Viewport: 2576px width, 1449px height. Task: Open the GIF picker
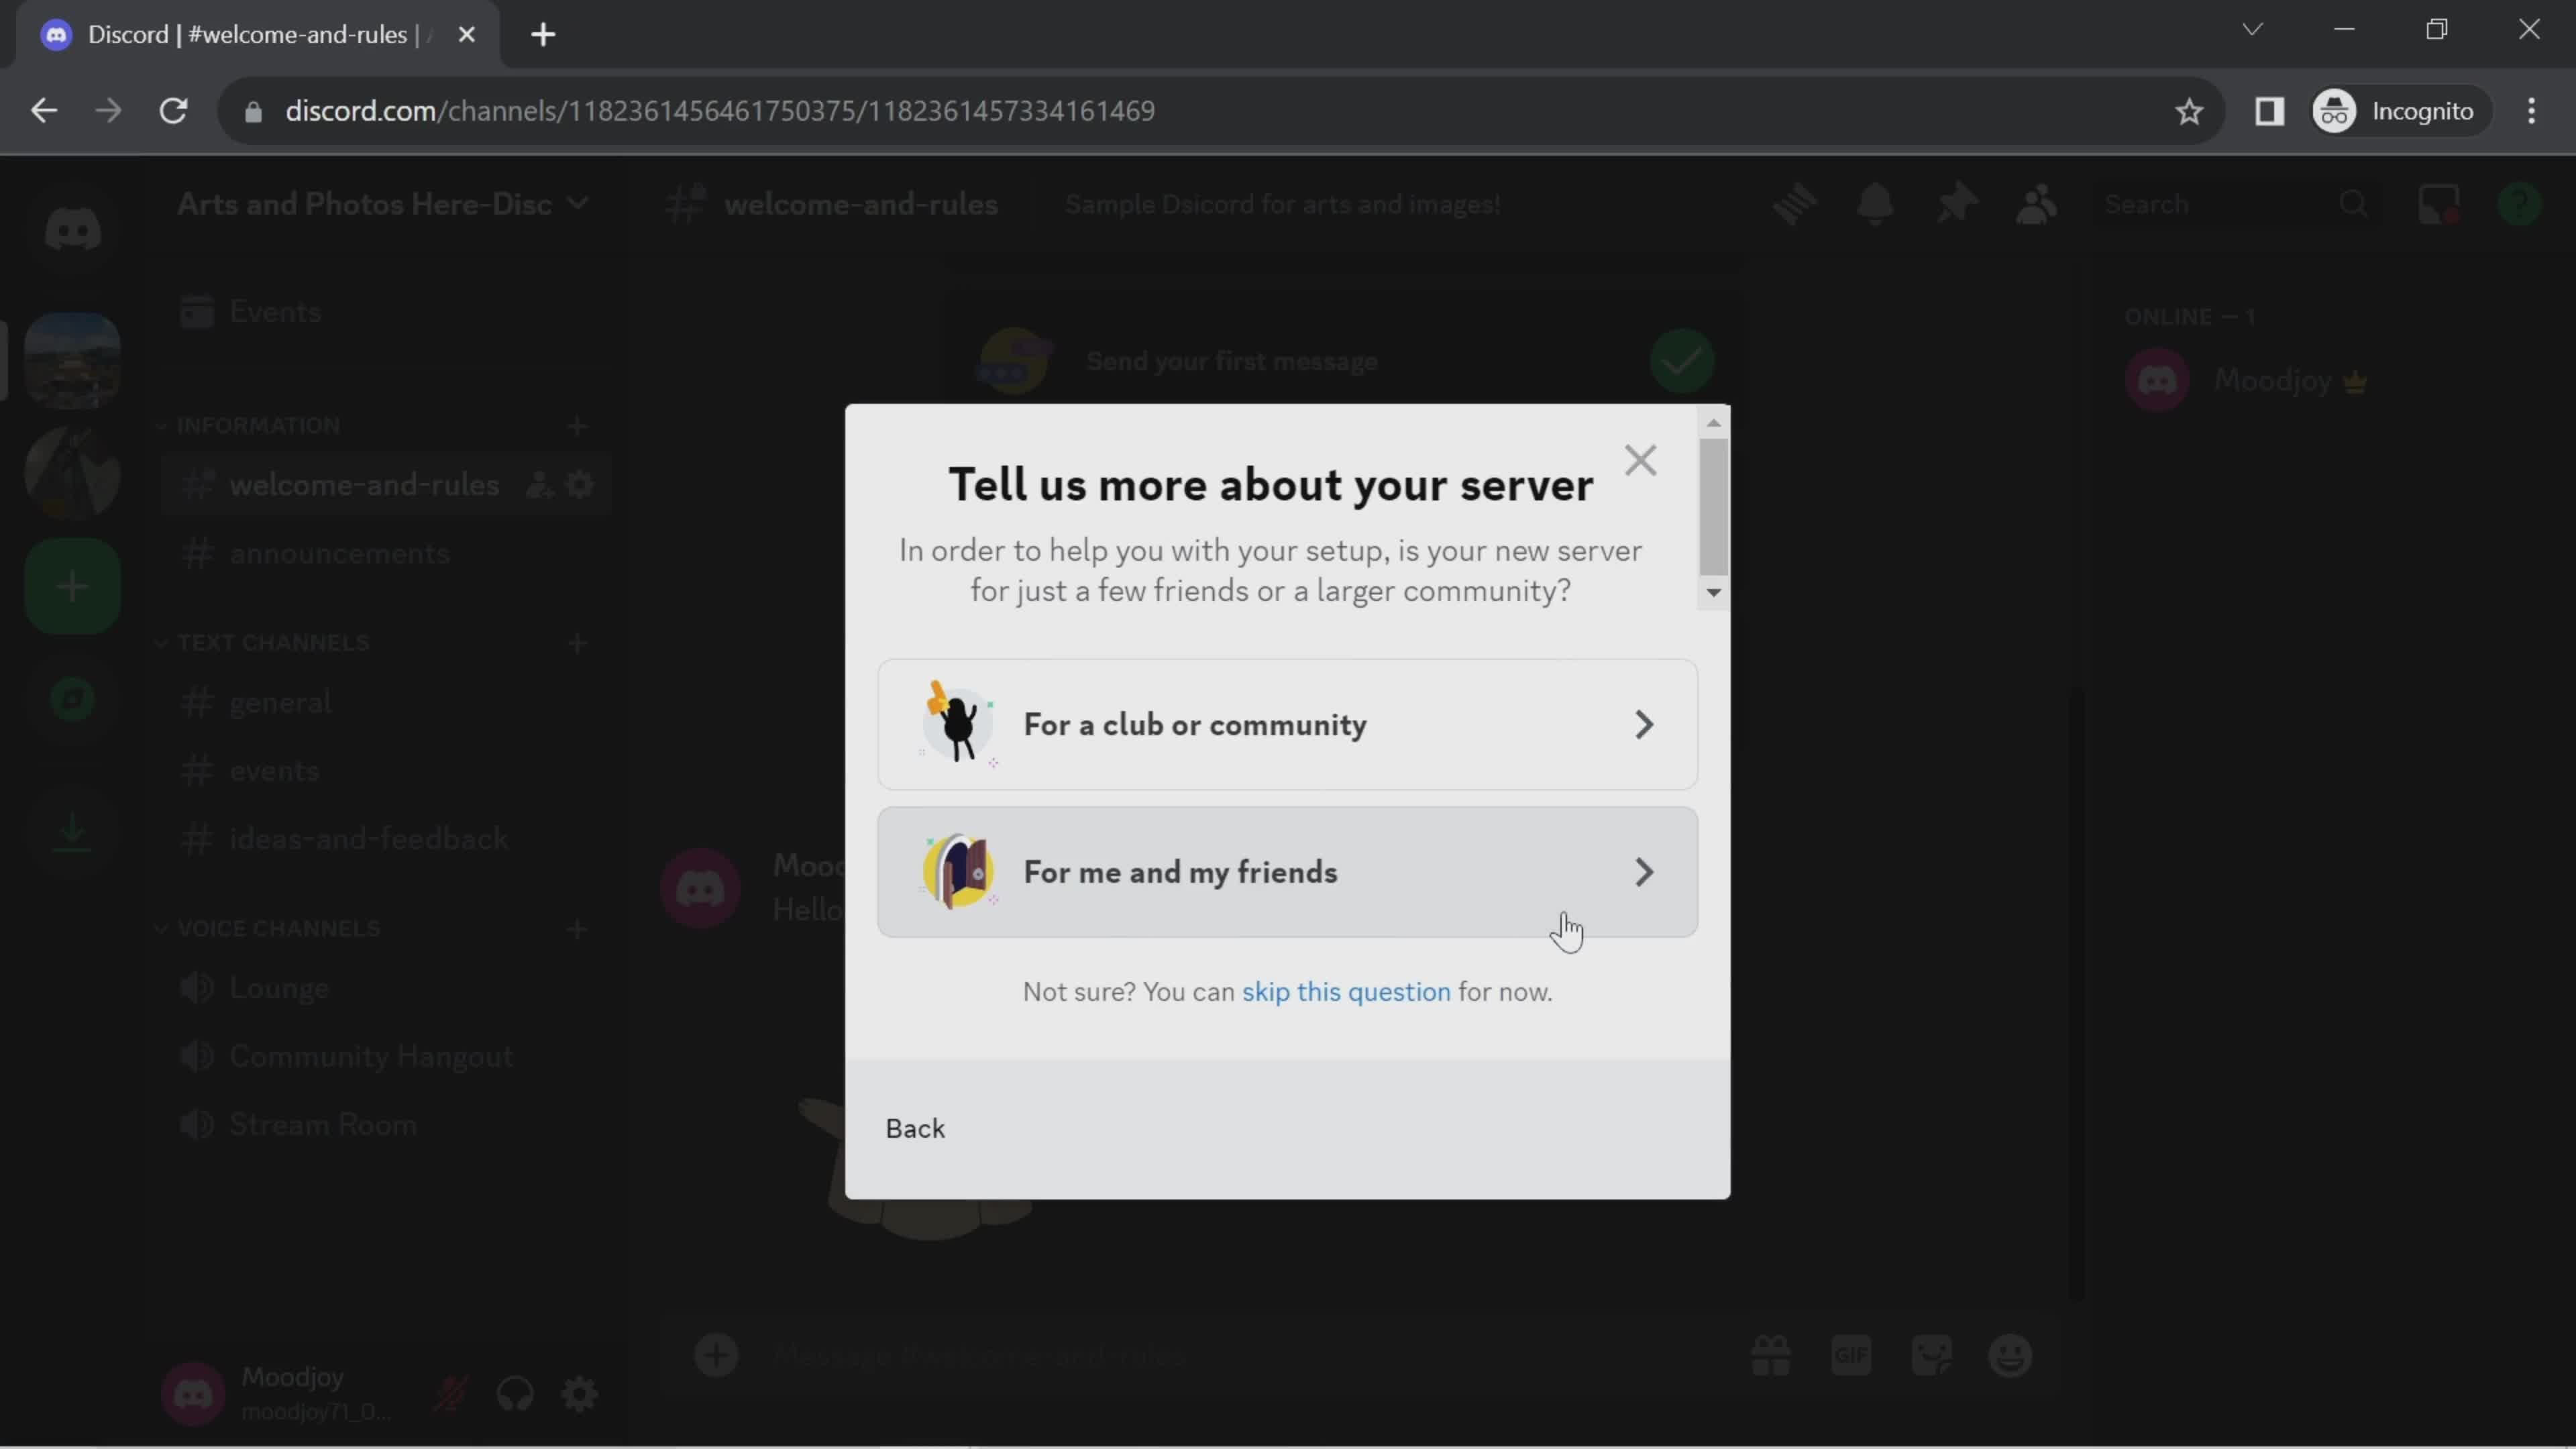coord(1851,1357)
